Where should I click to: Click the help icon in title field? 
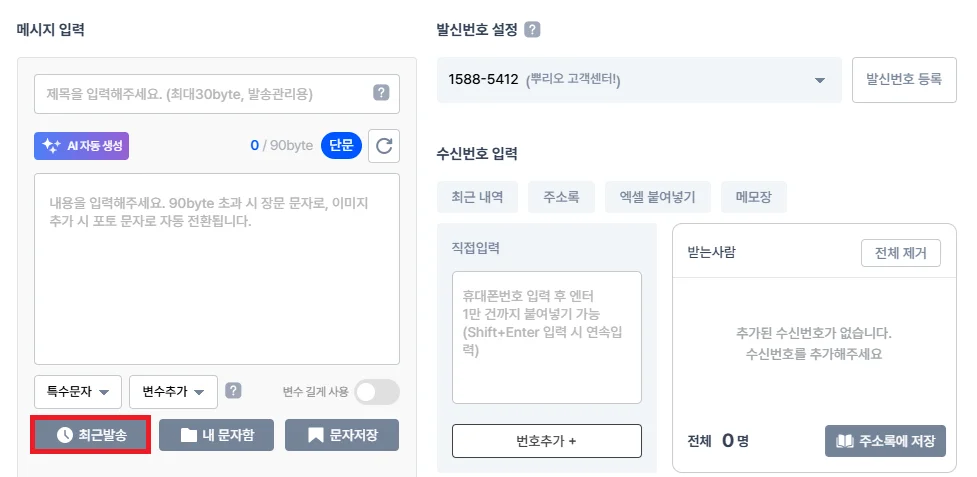coord(381,93)
